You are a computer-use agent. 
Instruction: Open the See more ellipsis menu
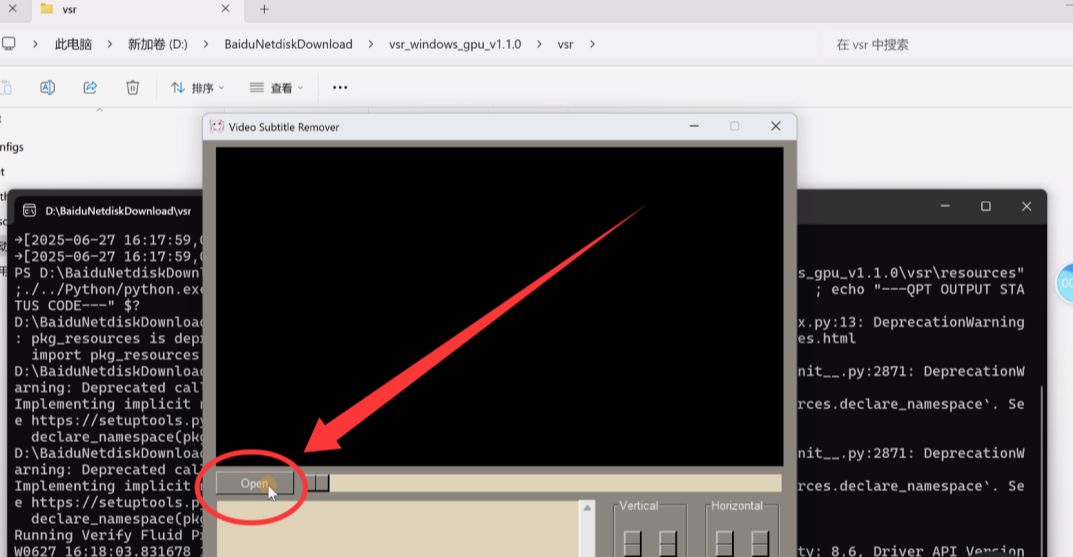[x=340, y=88]
